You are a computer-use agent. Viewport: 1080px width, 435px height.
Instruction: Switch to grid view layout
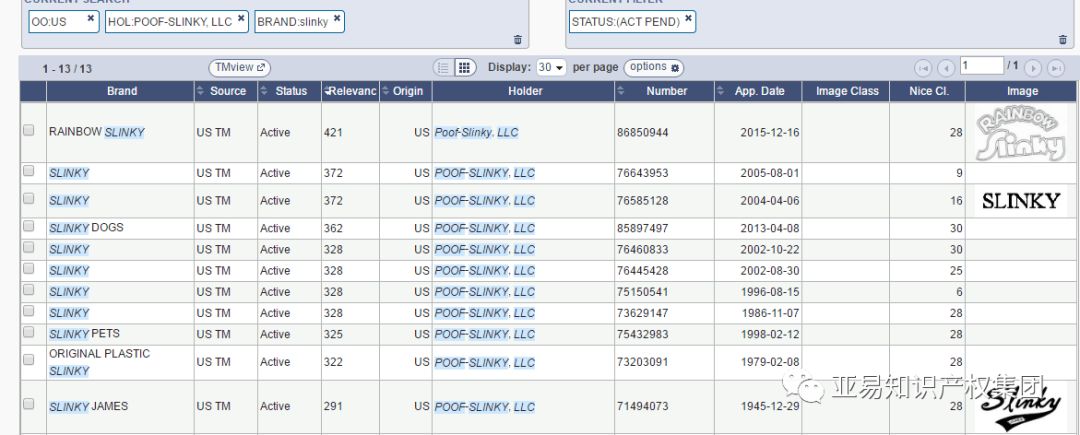point(464,67)
